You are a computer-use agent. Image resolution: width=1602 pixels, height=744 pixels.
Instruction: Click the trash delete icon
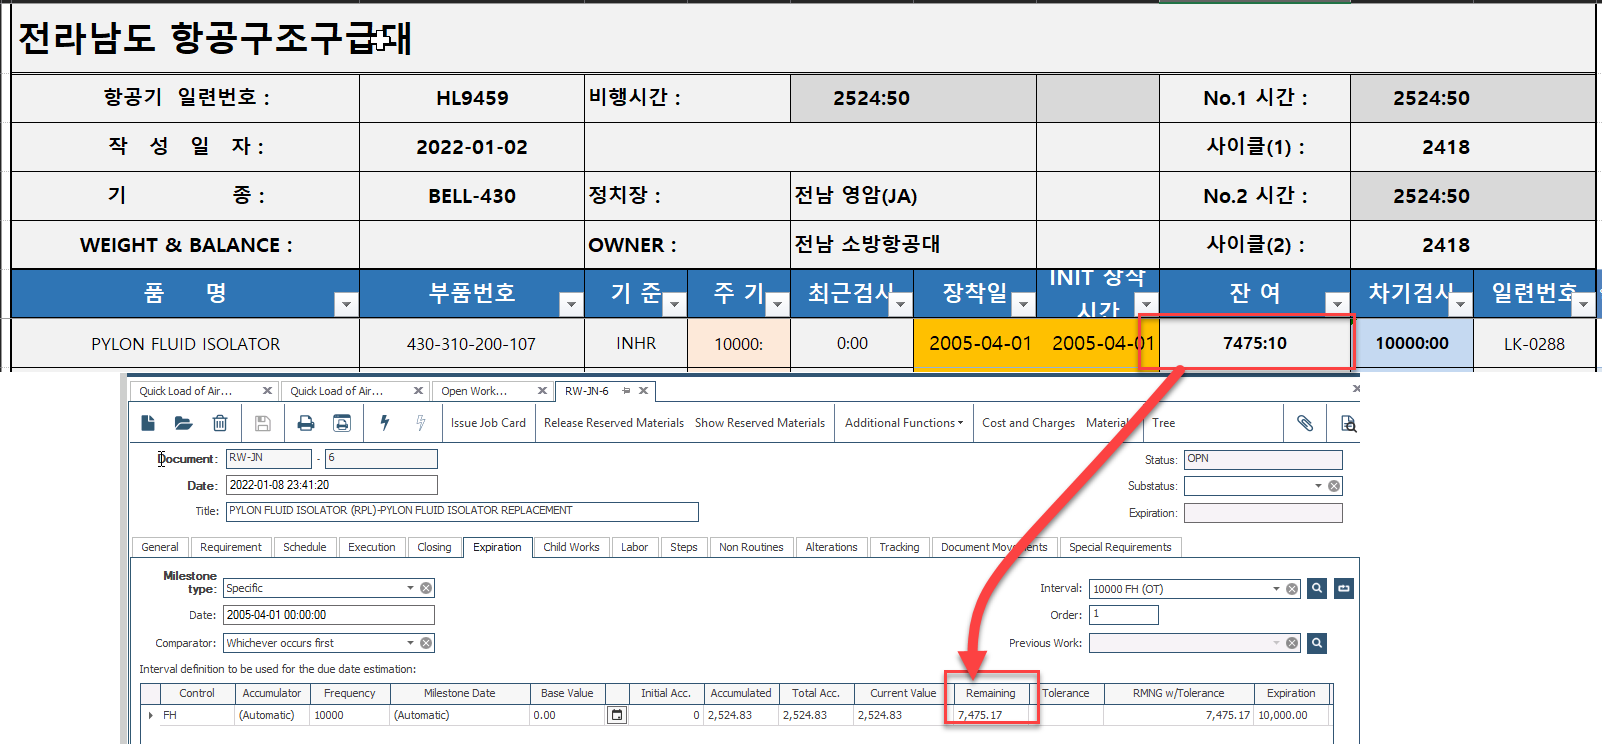220,423
